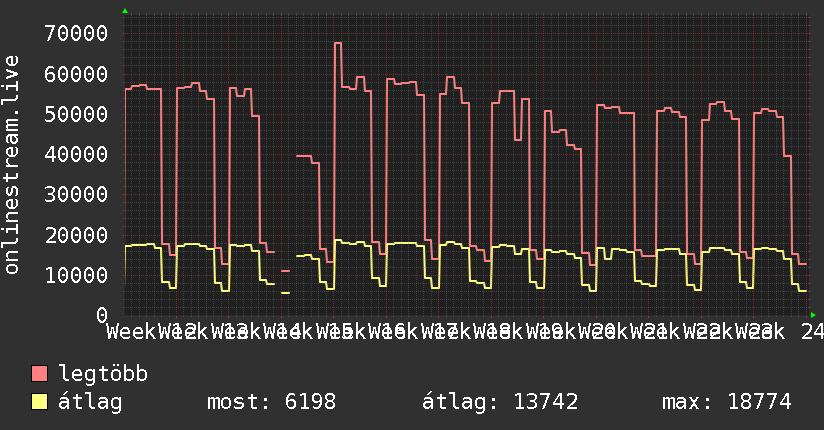Click the 40000 y-axis label
The width and height of the screenshot is (824, 430).
tap(76, 155)
